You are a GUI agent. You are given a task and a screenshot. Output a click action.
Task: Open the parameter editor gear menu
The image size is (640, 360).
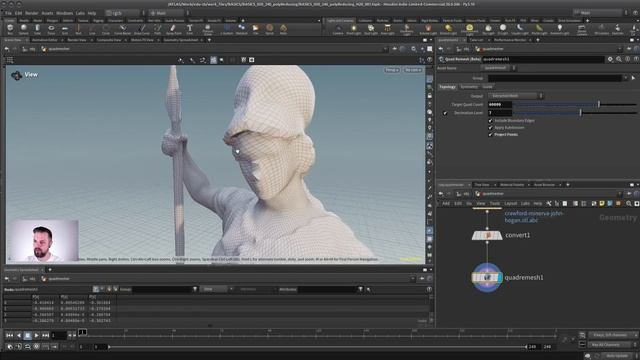click(610, 59)
